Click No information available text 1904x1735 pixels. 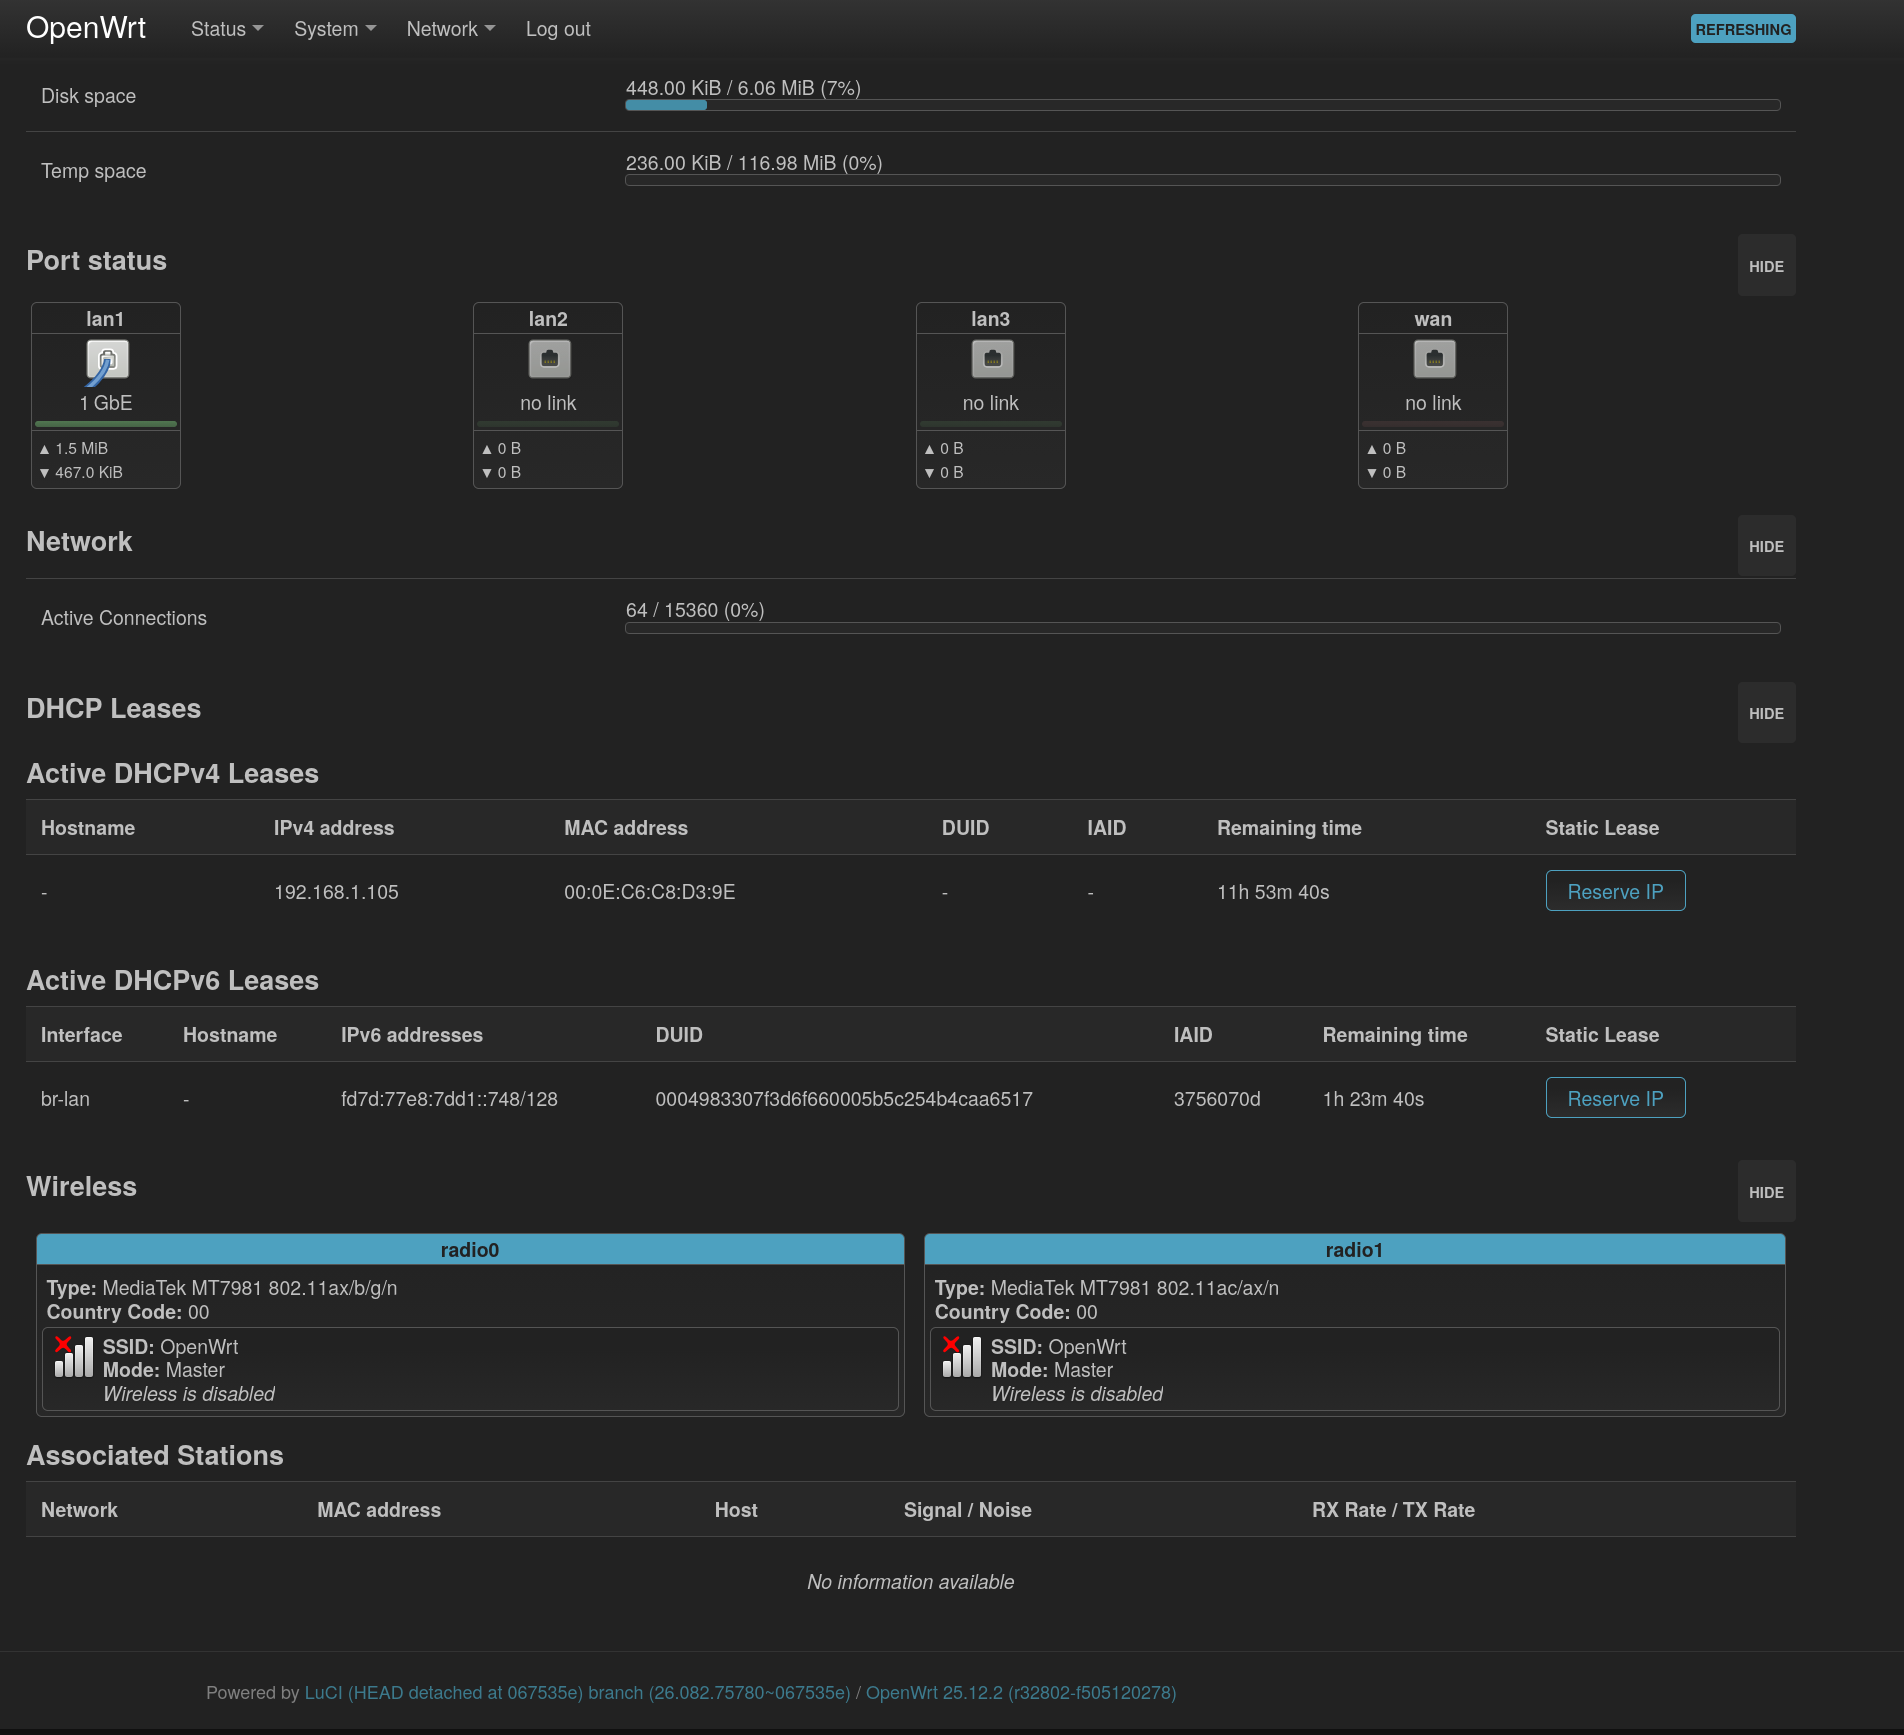point(911,1582)
